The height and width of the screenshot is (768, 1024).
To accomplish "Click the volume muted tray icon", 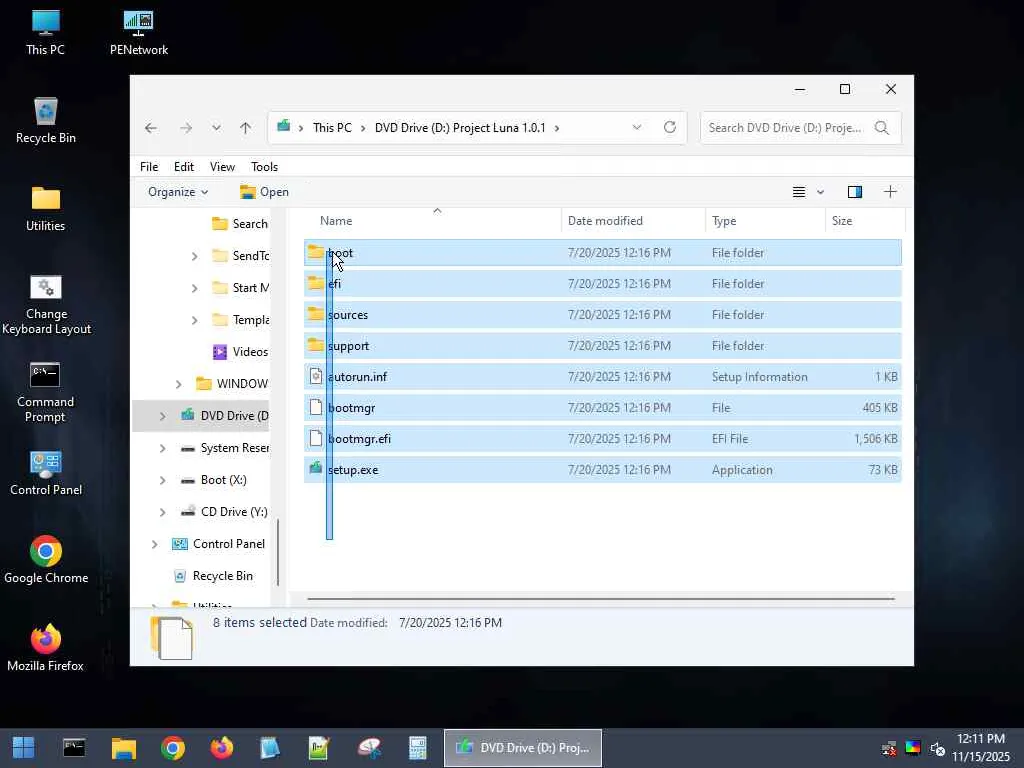I will pos(937,748).
